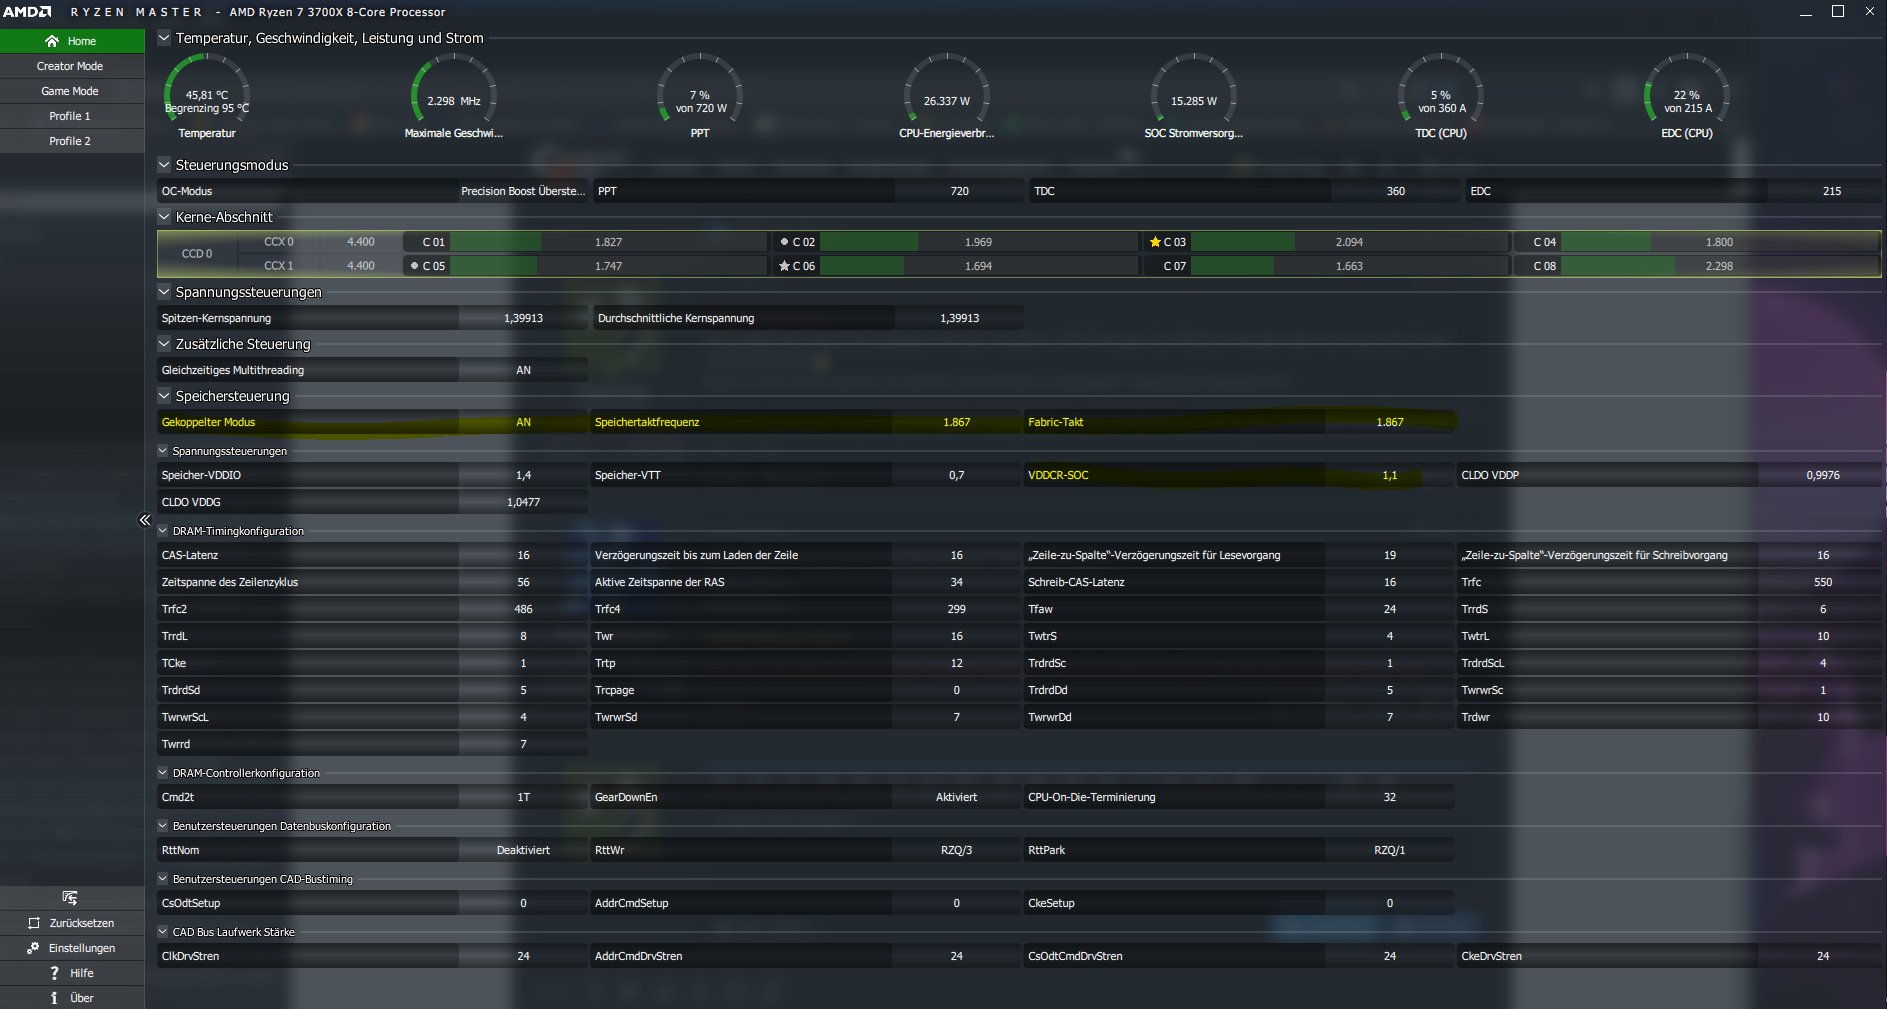Select the CCX 1 row value 4.400
1887x1009 pixels.
[x=361, y=266]
